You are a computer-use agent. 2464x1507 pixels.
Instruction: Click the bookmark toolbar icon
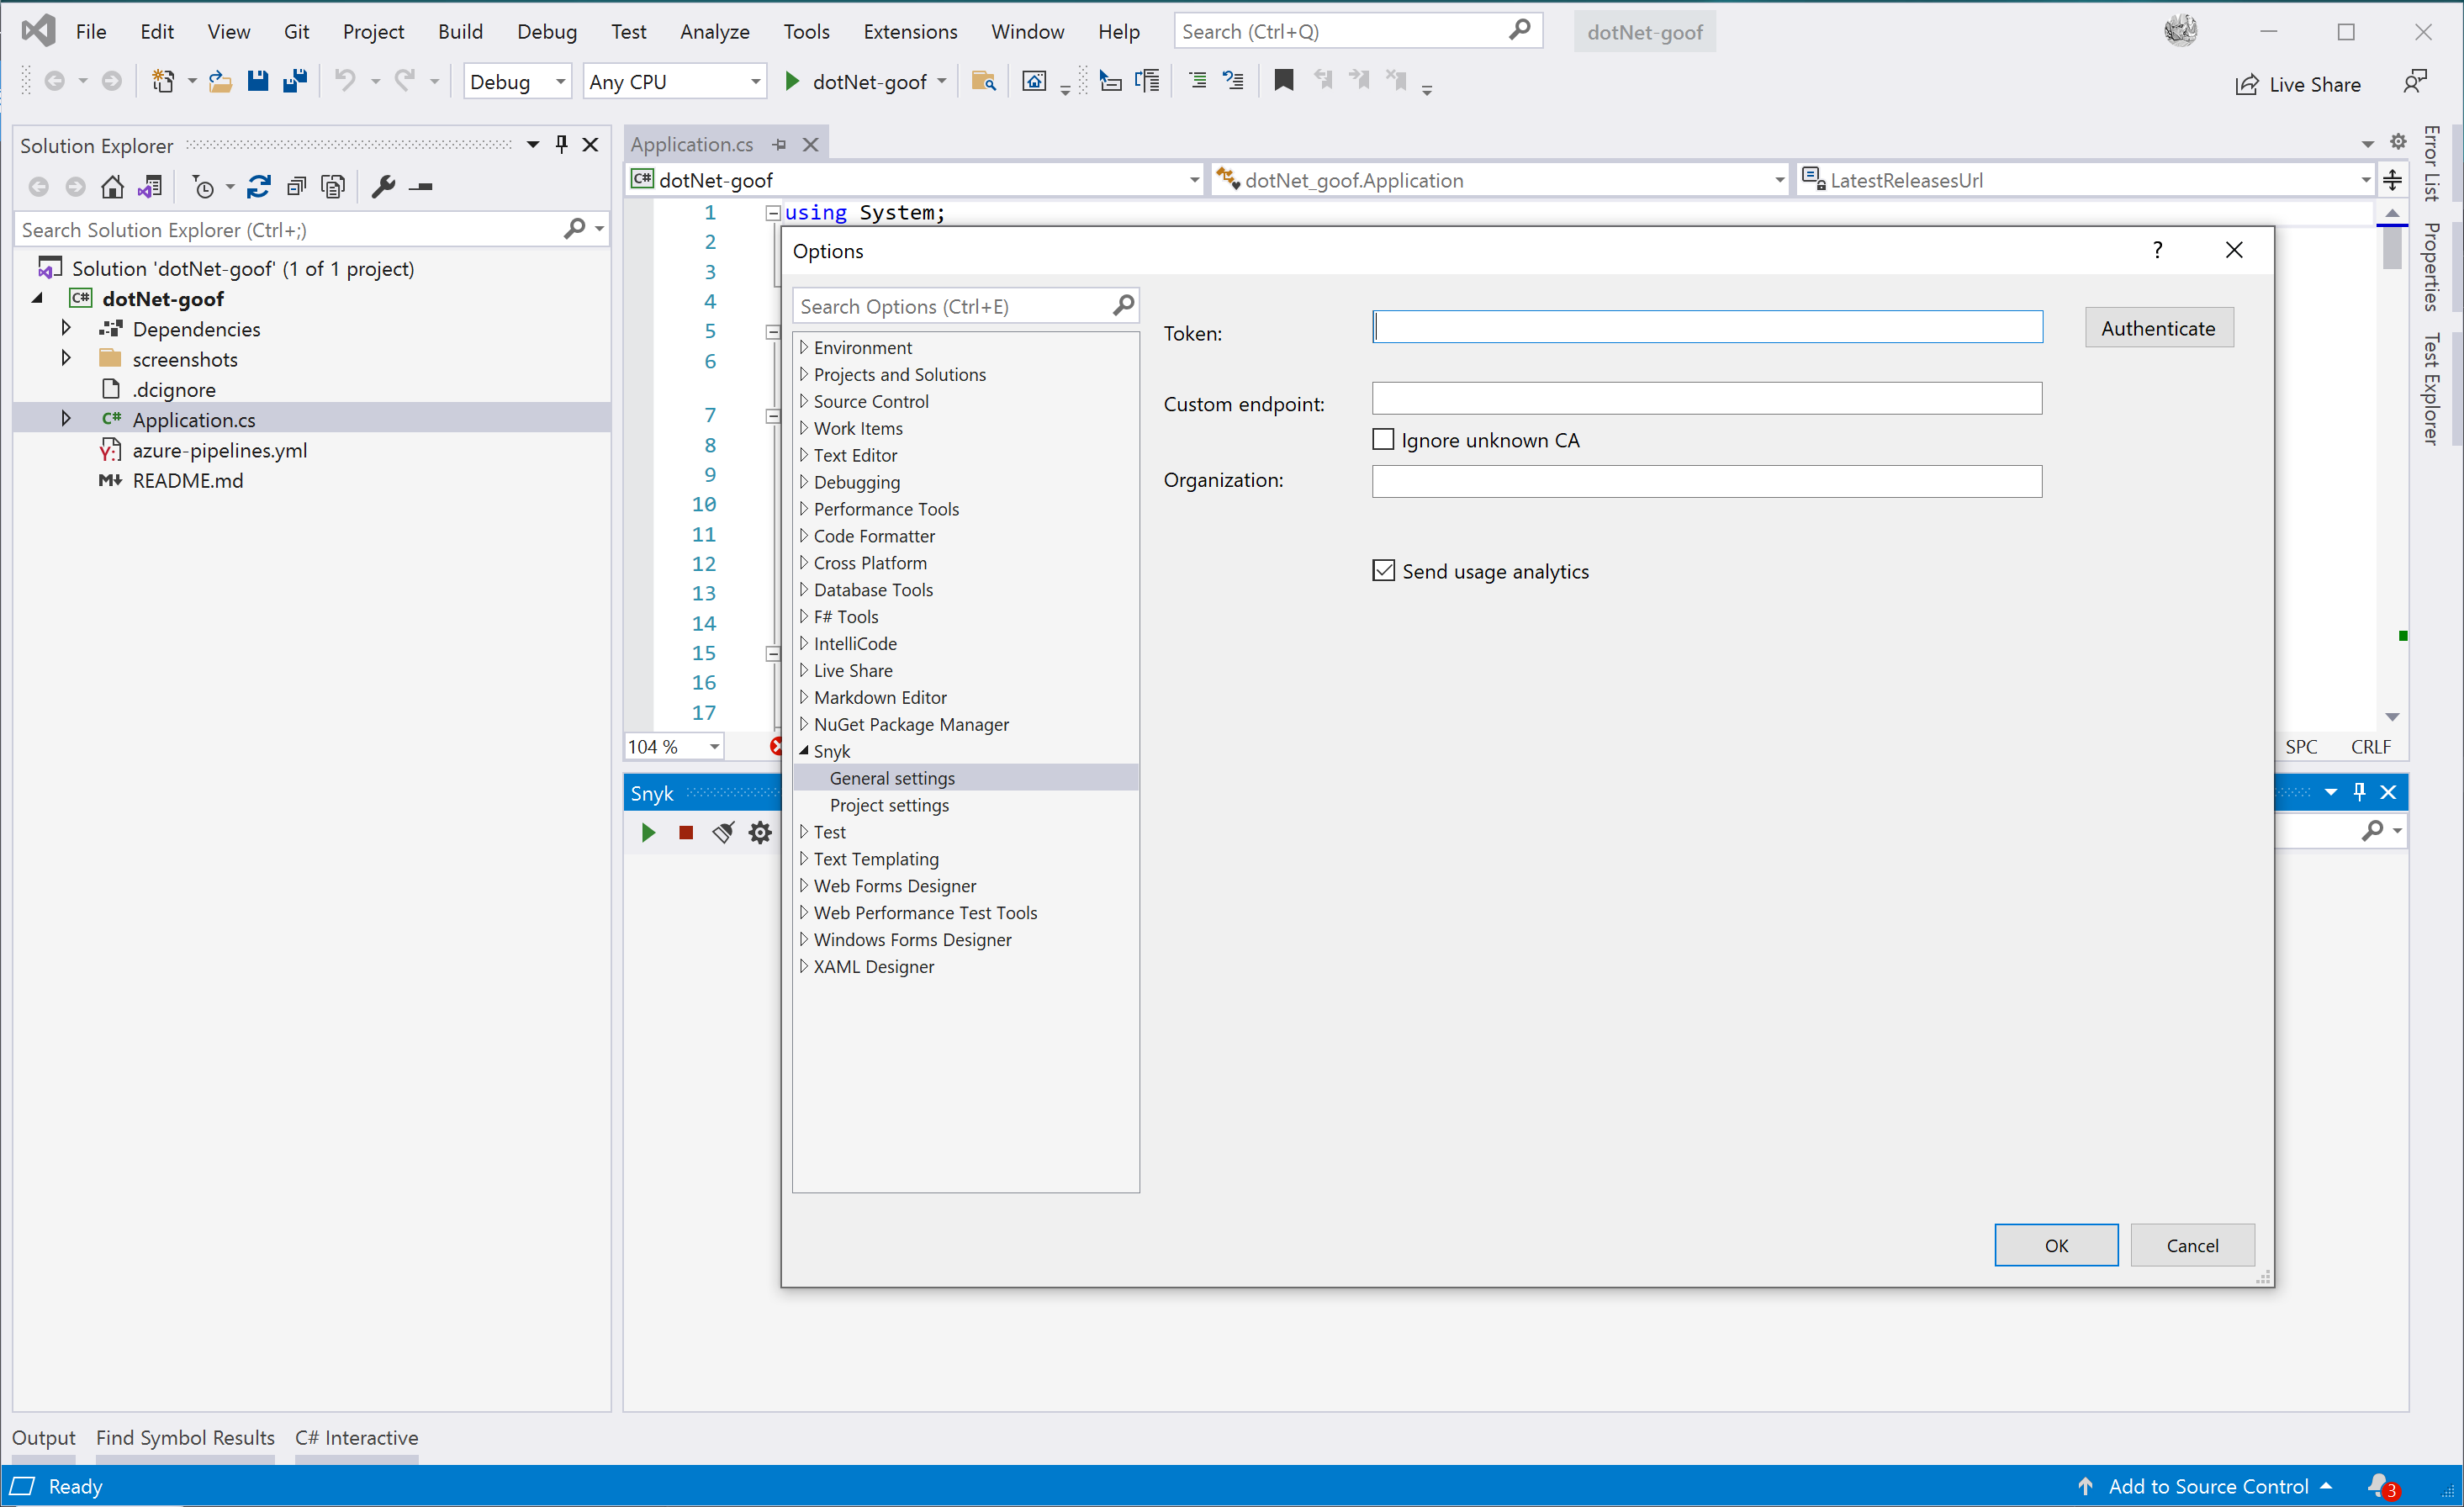click(x=1283, y=81)
